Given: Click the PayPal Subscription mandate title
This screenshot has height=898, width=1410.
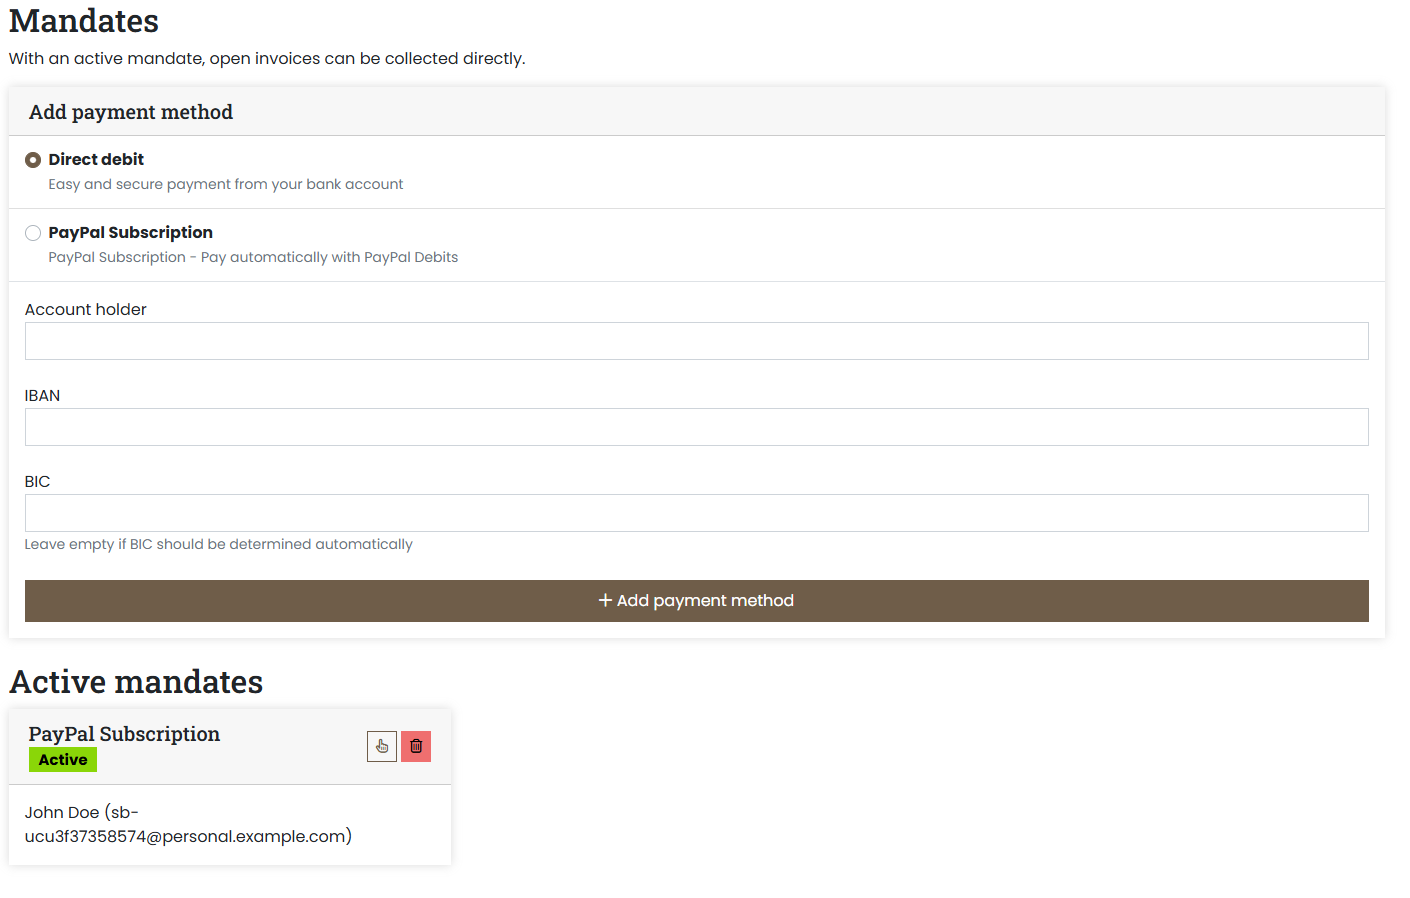Looking at the screenshot, I should [x=123, y=733].
